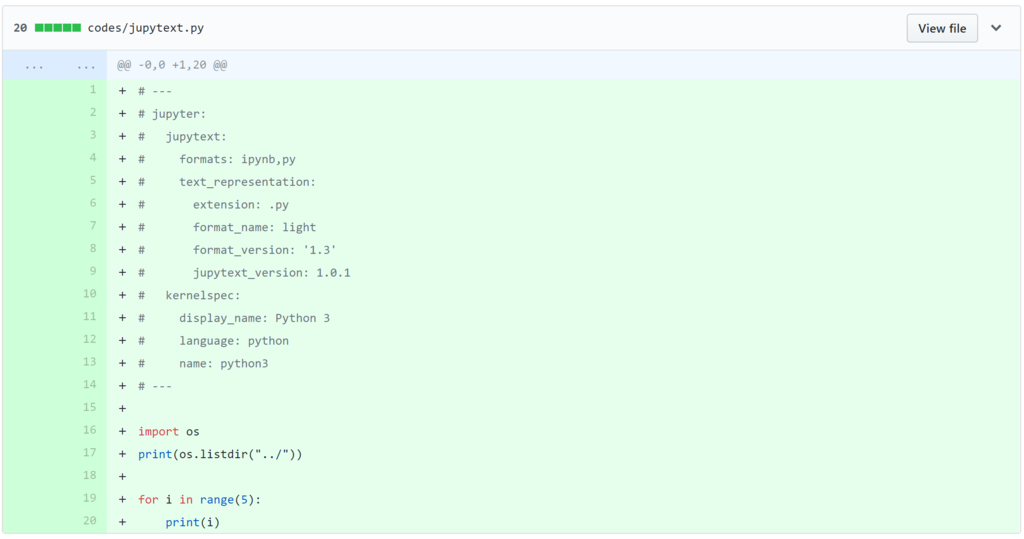Viewport: 1024px width, 539px height.
Task: Select line number 9
Action: pos(93,271)
